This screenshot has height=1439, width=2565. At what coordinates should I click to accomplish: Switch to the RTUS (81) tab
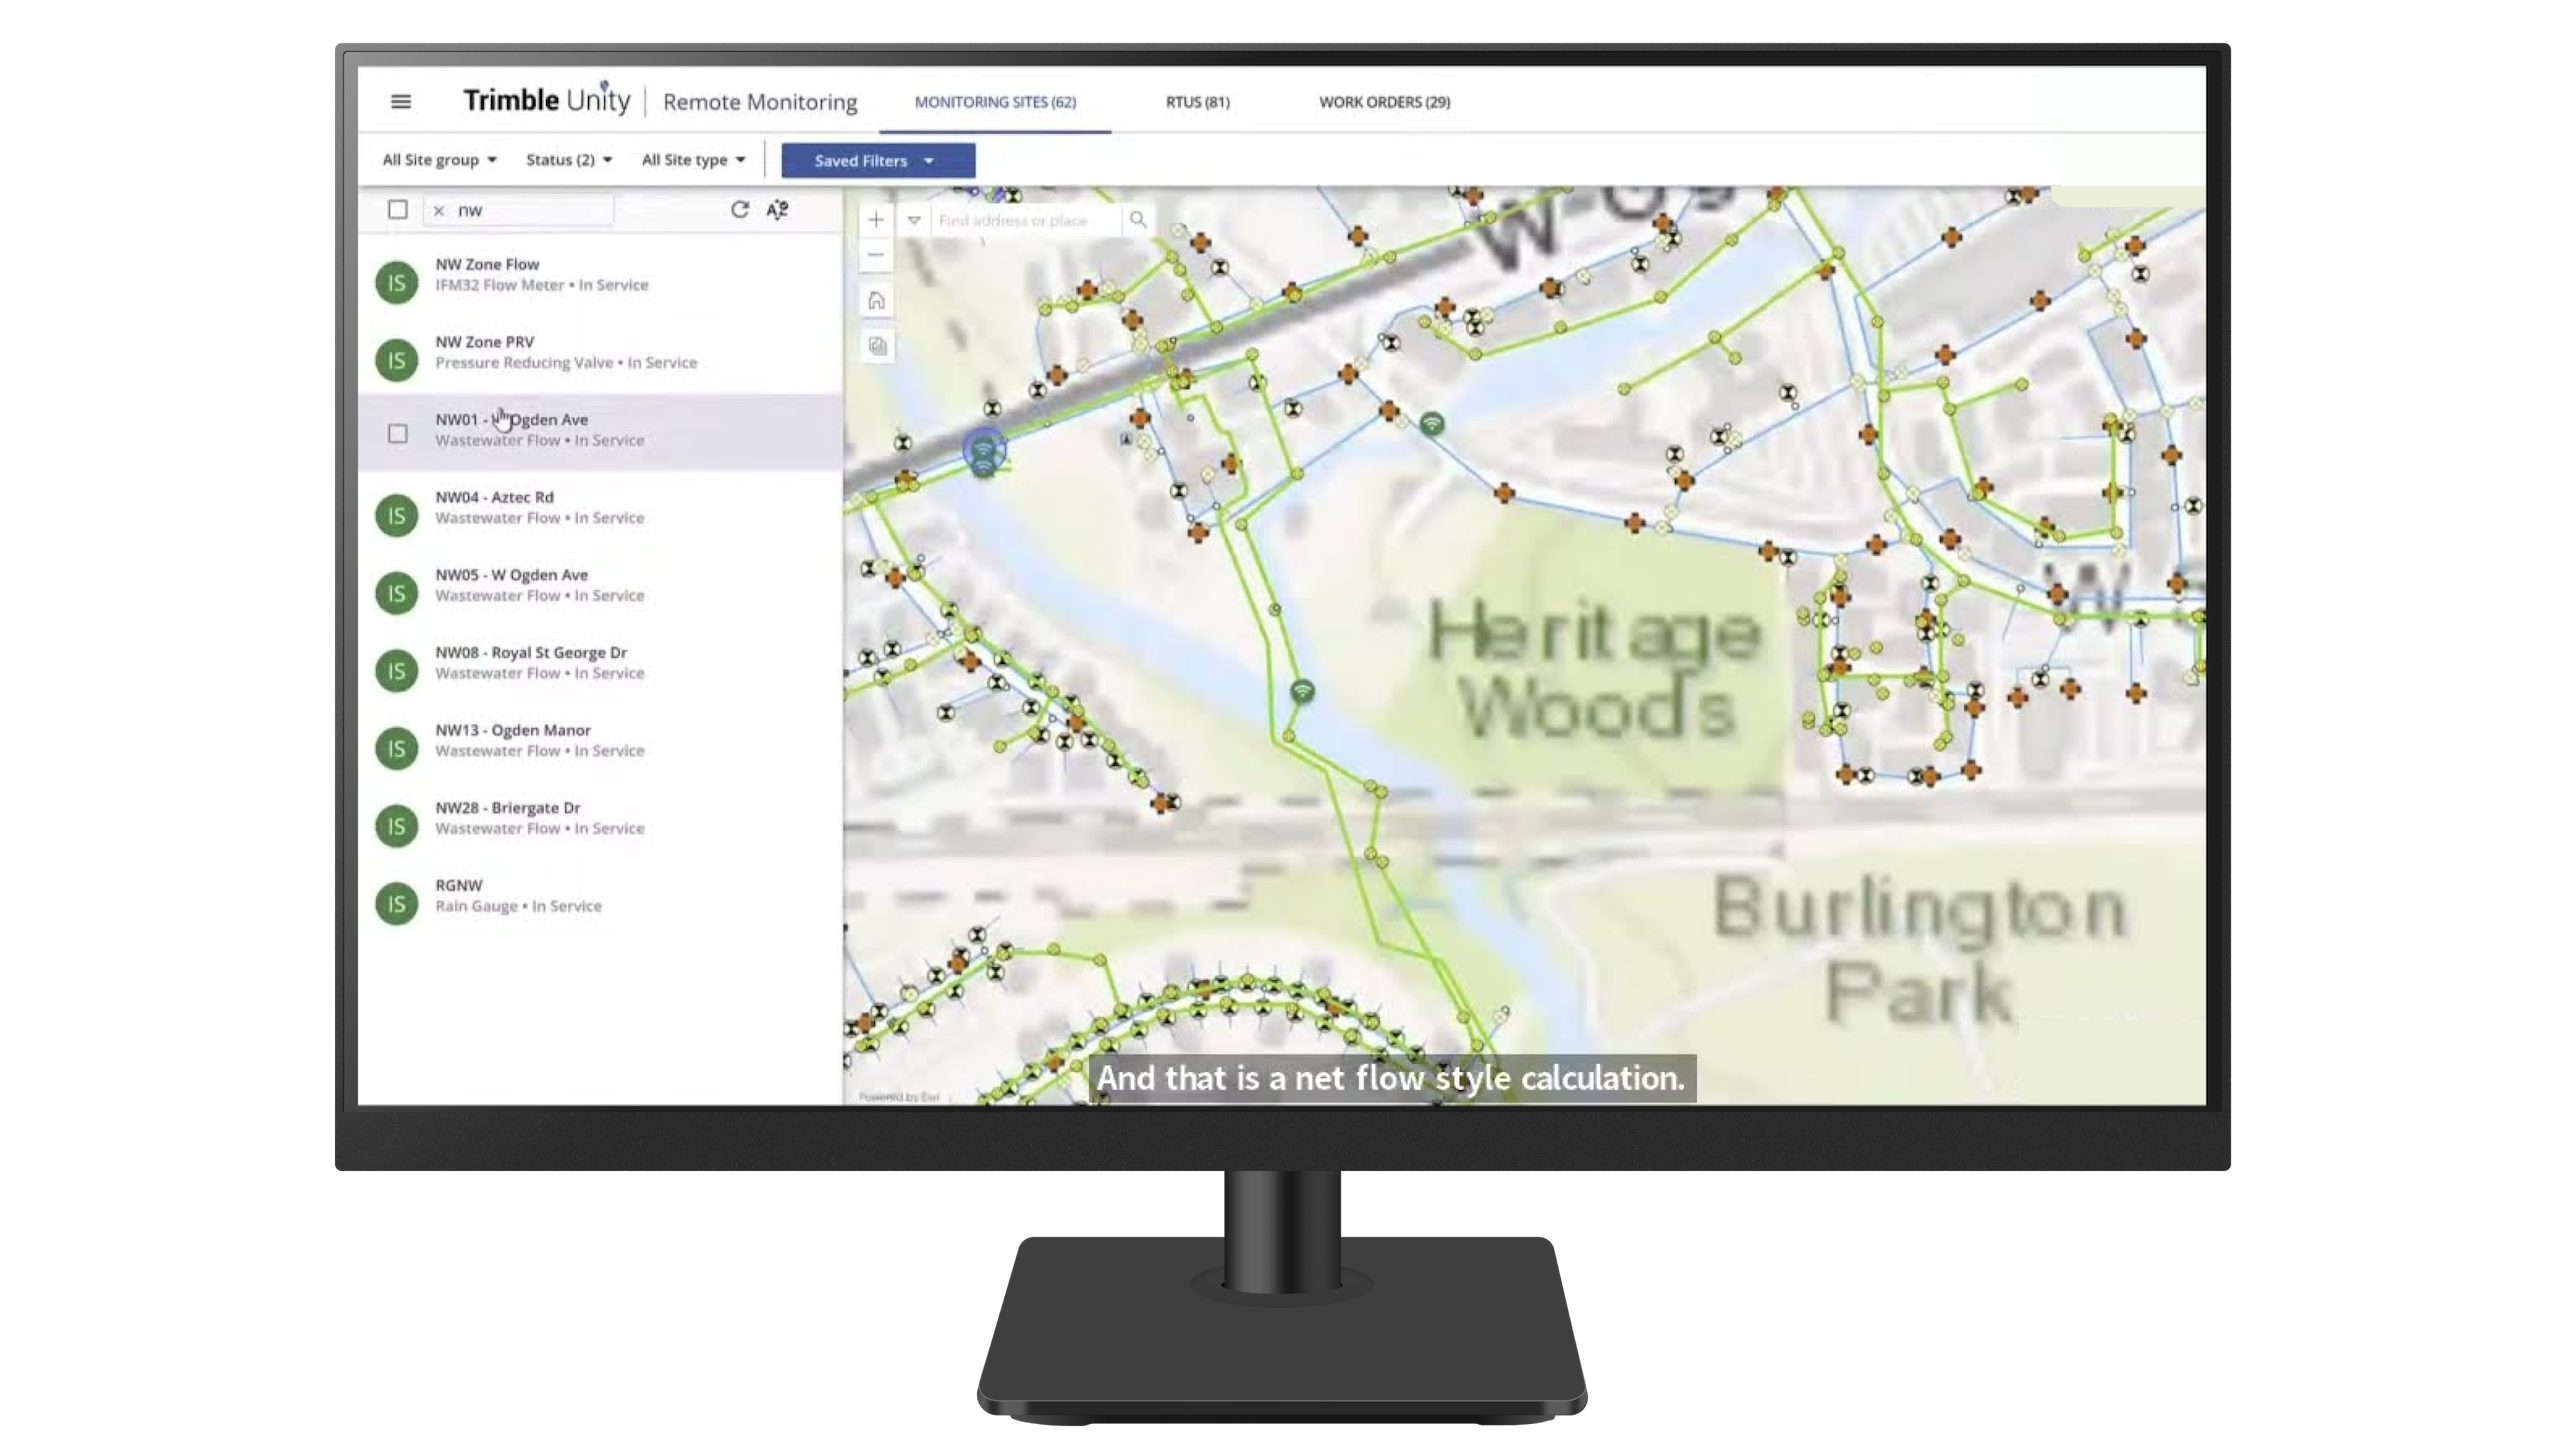click(1196, 100)
